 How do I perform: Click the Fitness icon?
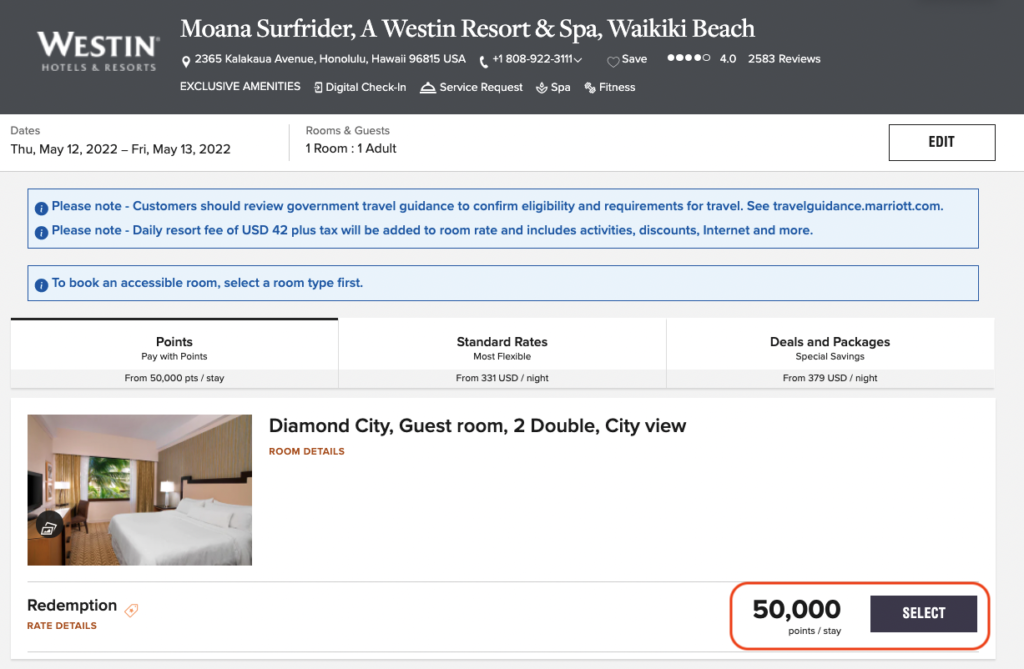[x=590, y=88]
